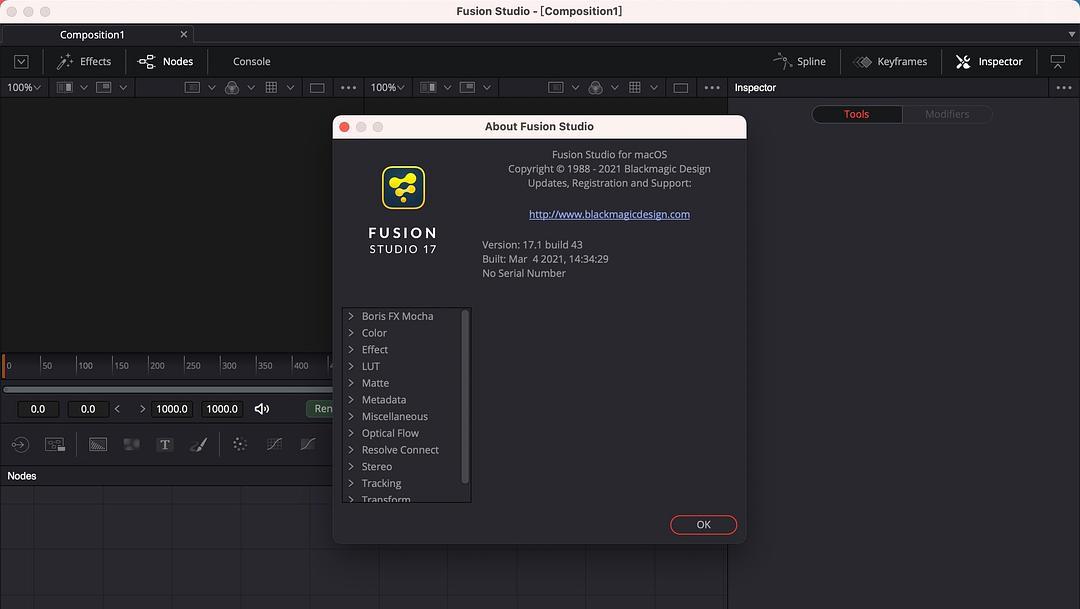Open the blackmagicdesign.com link
The width and height of the screenshot is (1080, 609).
click(x=609, y=214)
